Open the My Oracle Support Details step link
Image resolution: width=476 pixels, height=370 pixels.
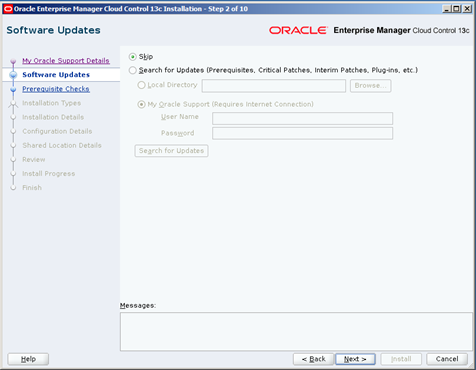coord(66,61)
